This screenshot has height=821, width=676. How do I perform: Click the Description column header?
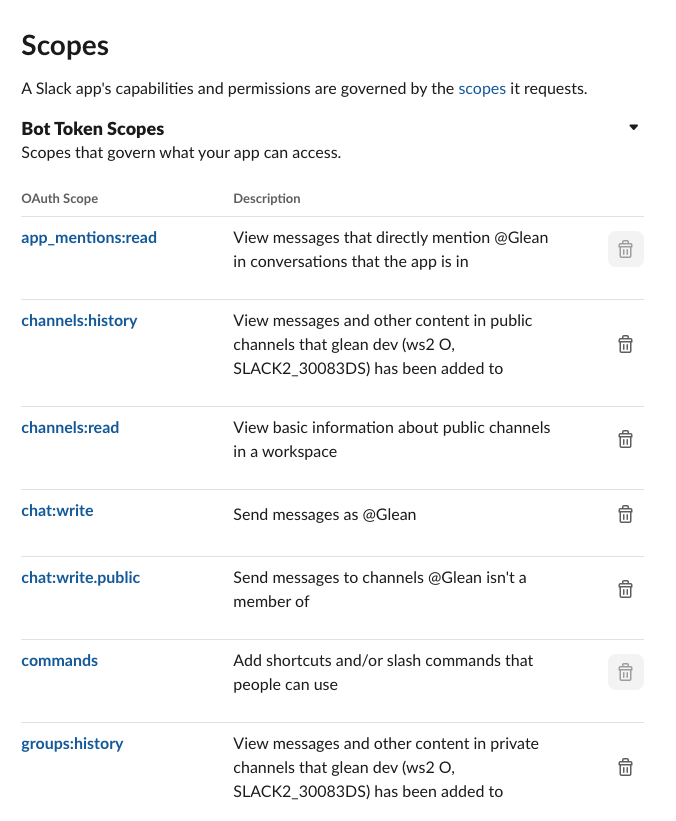click(267, 199)
